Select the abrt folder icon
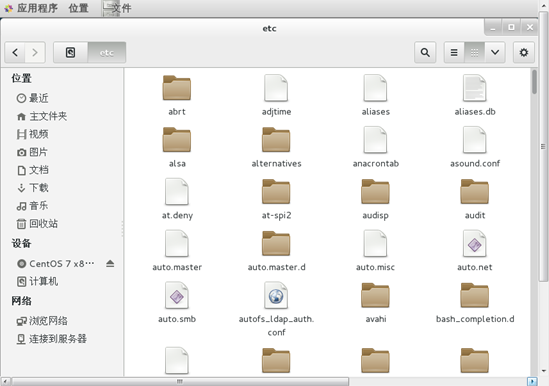549x386 pixels. [x=177, y=88]
